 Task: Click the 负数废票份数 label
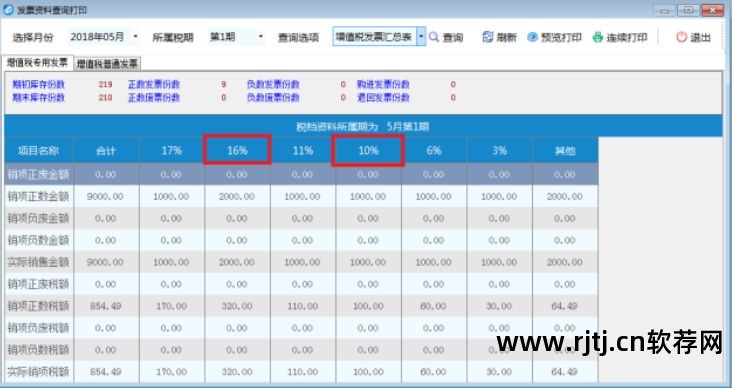[x=273, y=98]
